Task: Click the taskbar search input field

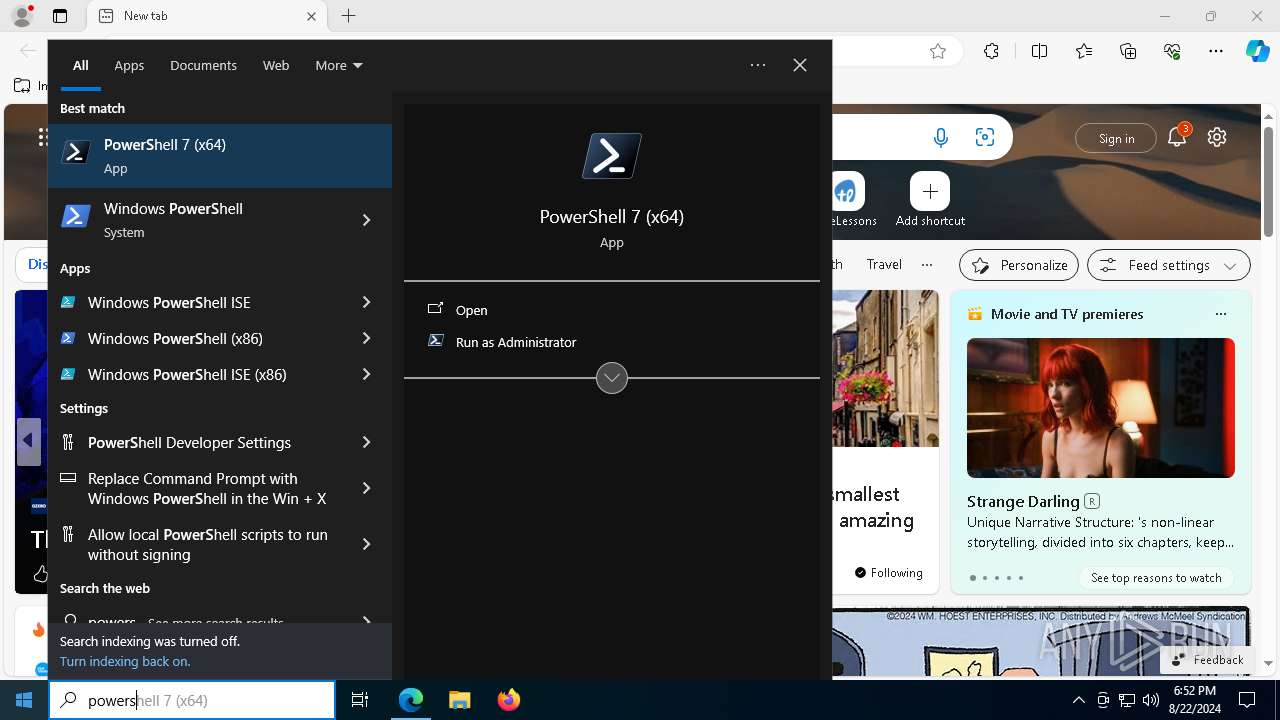Action: click(192, 700)
